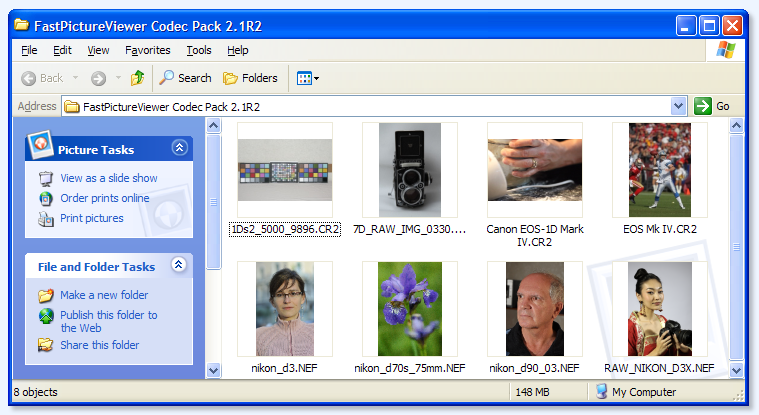Click the file list scrollbar thumb
Image resolution: width=759 pixels, height=415 pixels.
(736, 247)
